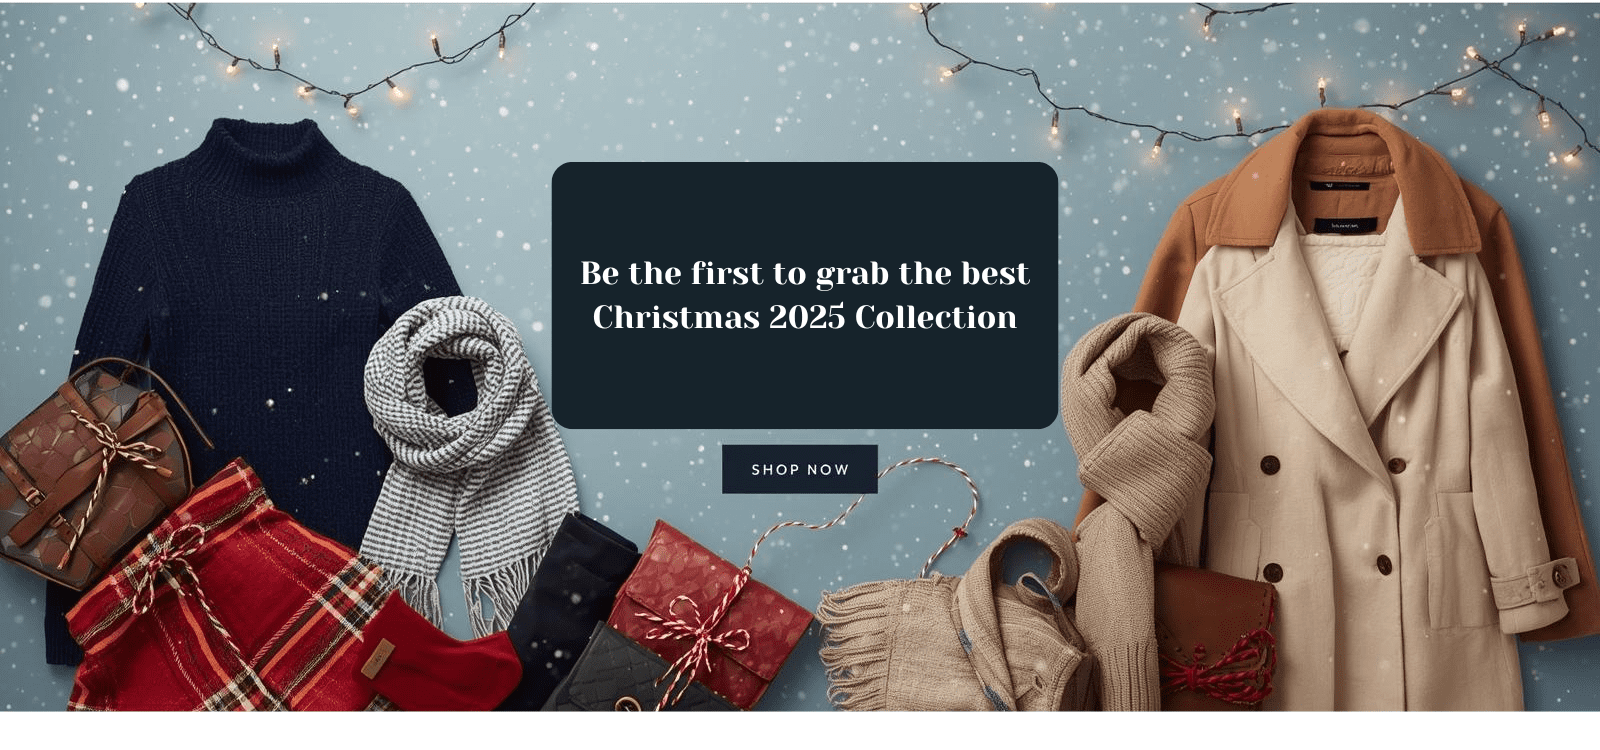The height and width of the screenshot is (750, 1600).
Task: Click the SHOP NOW button
Action: (x=800, y=469)
